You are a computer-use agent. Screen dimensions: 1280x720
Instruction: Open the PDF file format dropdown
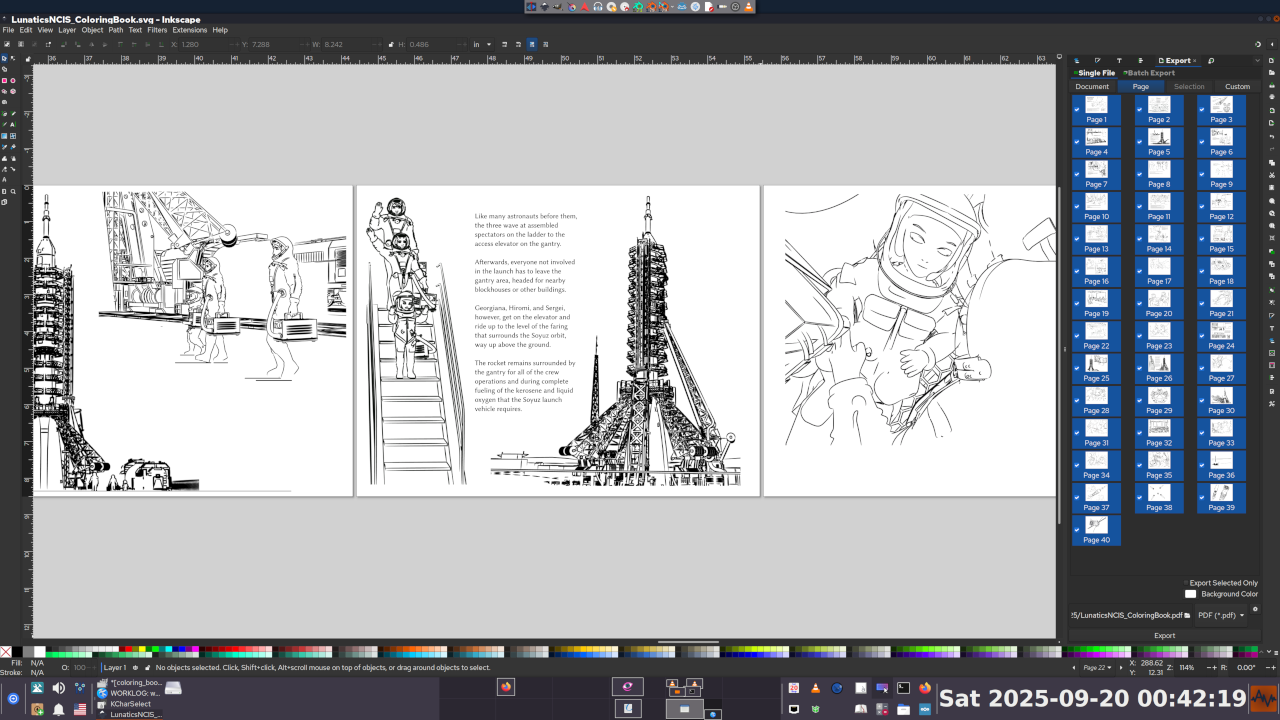click(x=1221, y=615)
